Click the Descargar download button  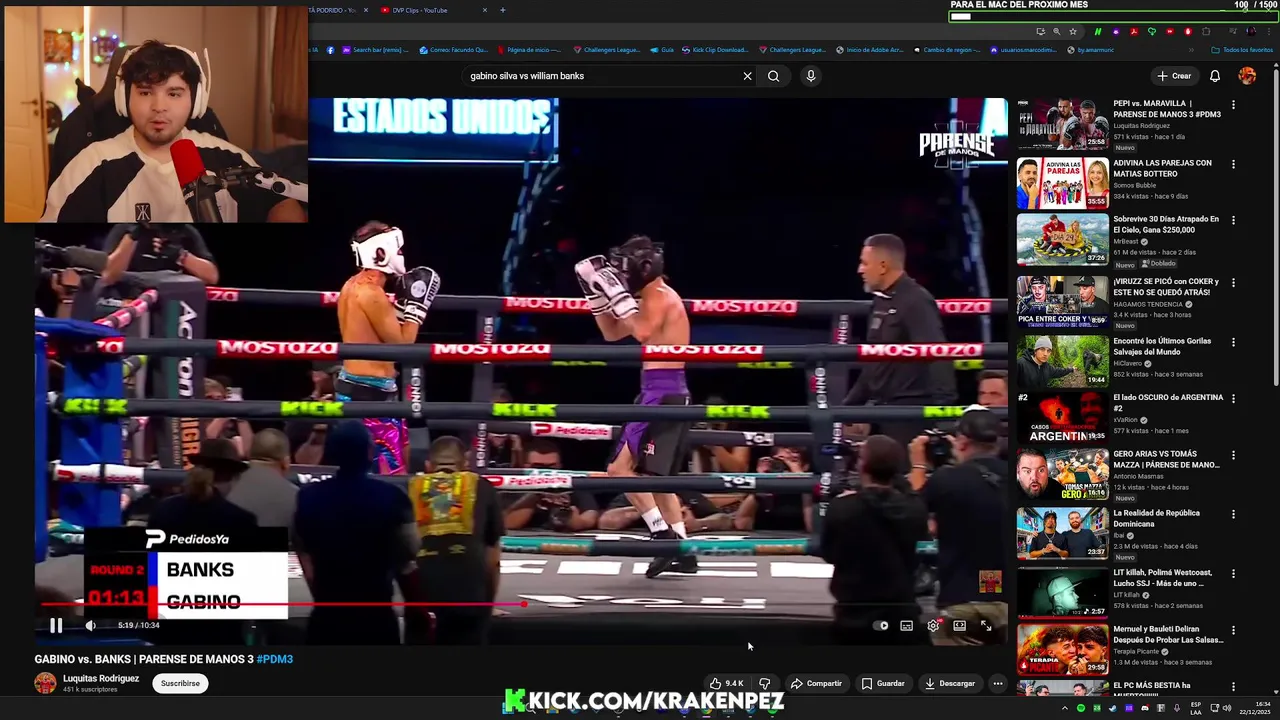tap(950, 684)
